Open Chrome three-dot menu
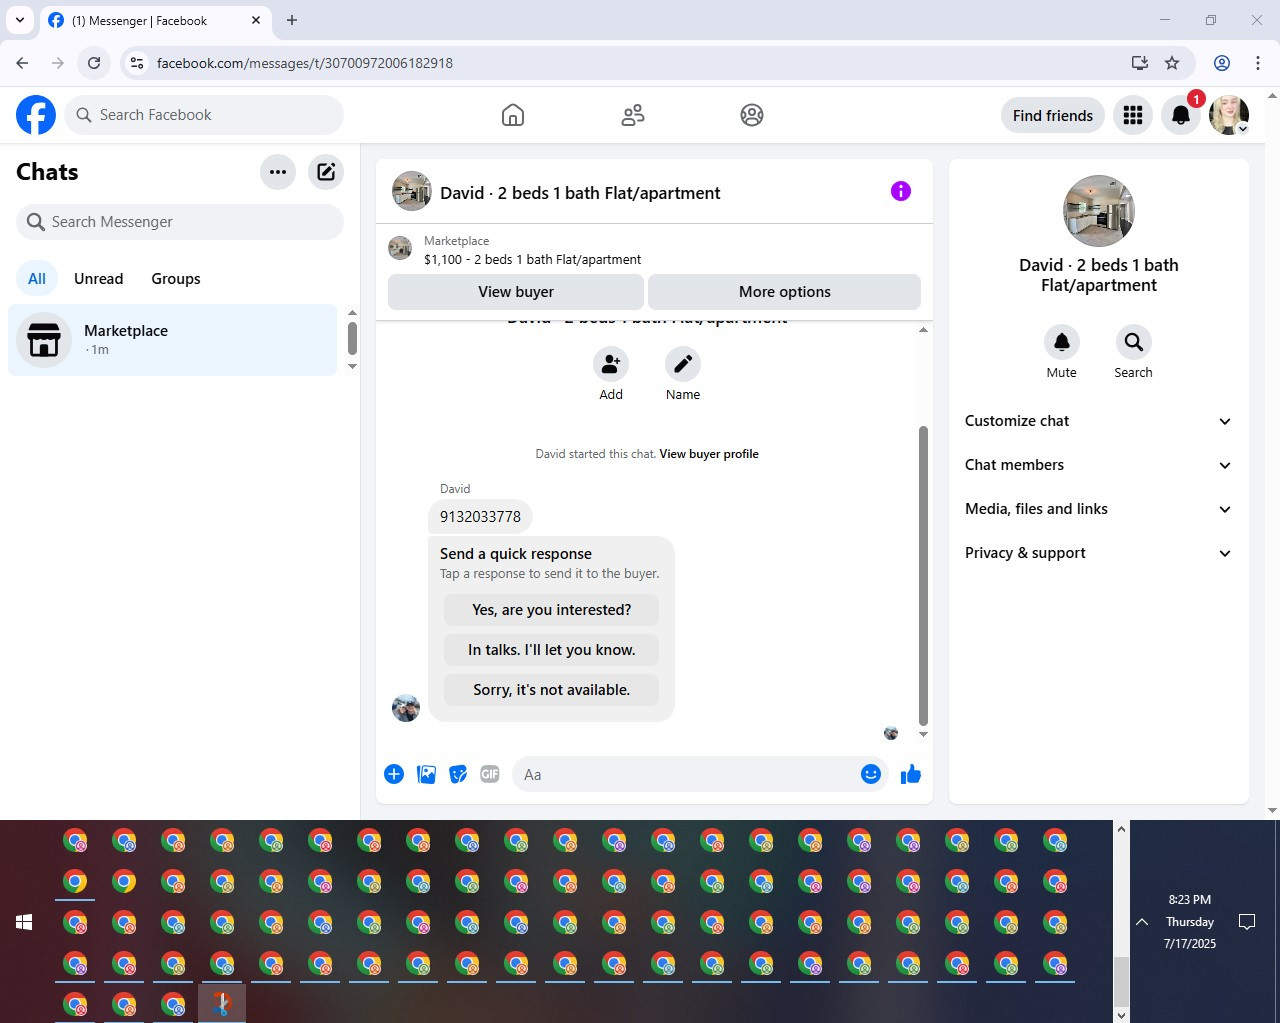 click(x=1258, y=63)
